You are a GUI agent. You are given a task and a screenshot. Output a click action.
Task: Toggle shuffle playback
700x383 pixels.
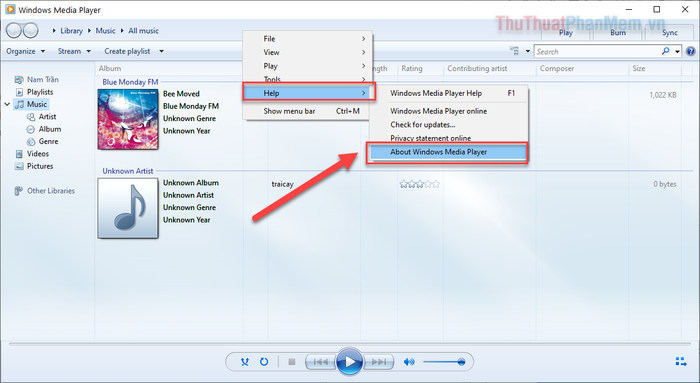245,362
